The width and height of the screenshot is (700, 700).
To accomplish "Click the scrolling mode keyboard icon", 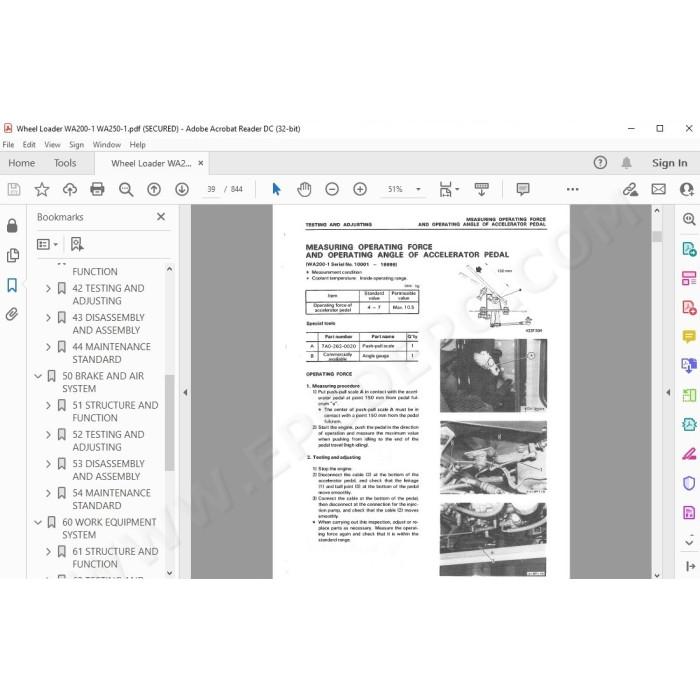I will pos(482,189).
